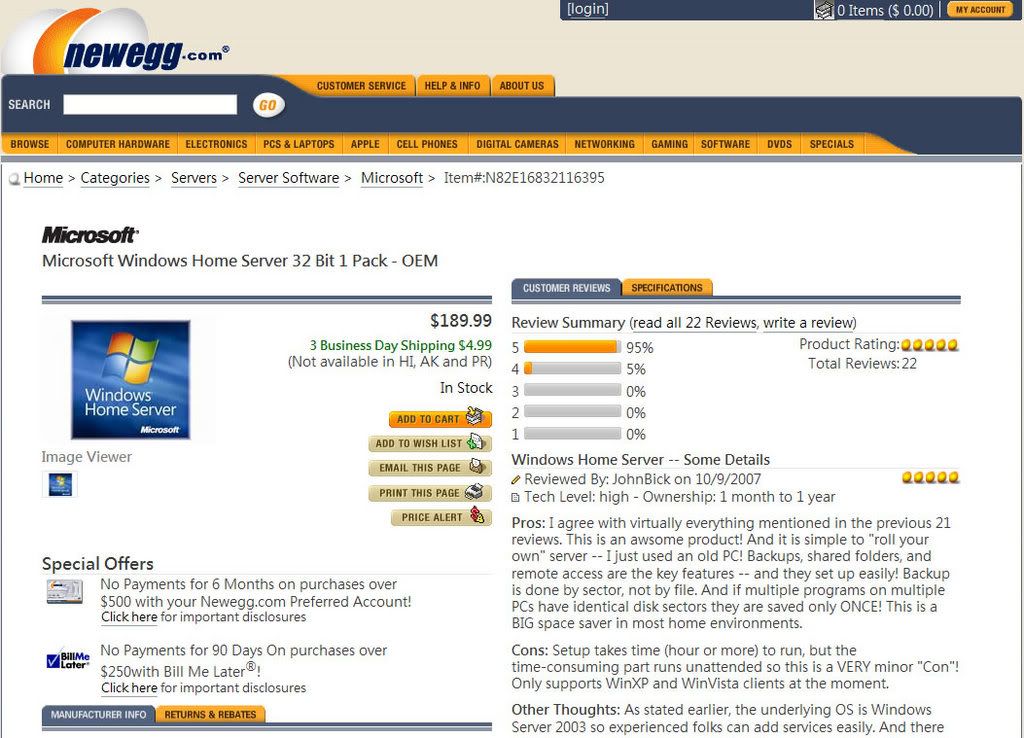This screenshot has width=1024, height=738.
Task: Go to Server Software breadcrumb link
Action: (288, 178)
